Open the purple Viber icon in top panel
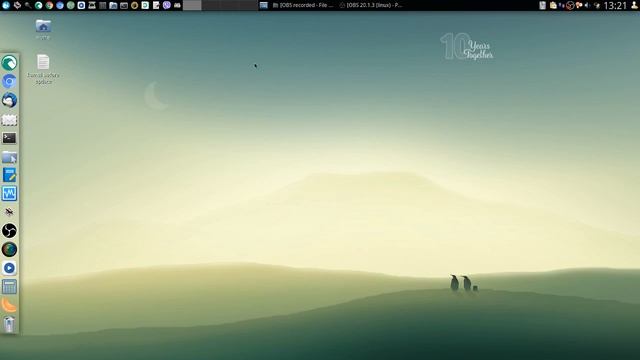This screenshot has width=640, height=360. point(167,5)
